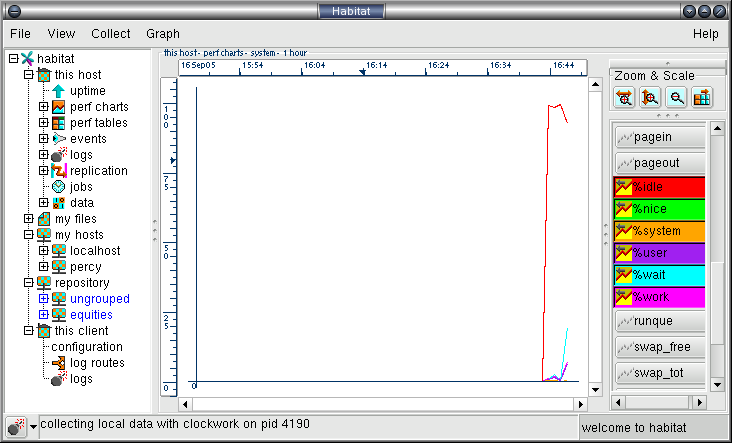Screen dimensions: 732x443
Task: Click the repository icon
Action: click(44, 283)
